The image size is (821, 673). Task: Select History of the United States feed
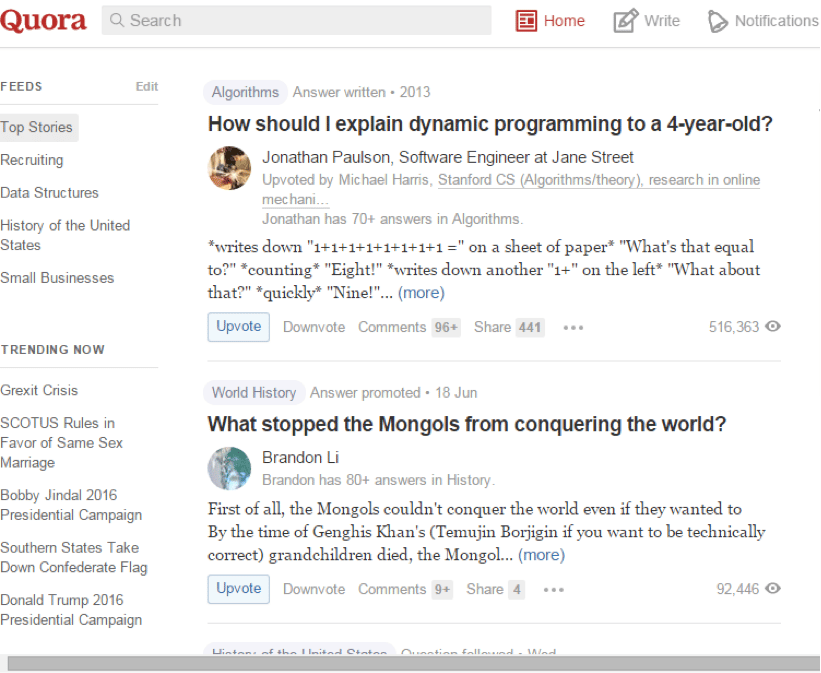coord(65,235)
